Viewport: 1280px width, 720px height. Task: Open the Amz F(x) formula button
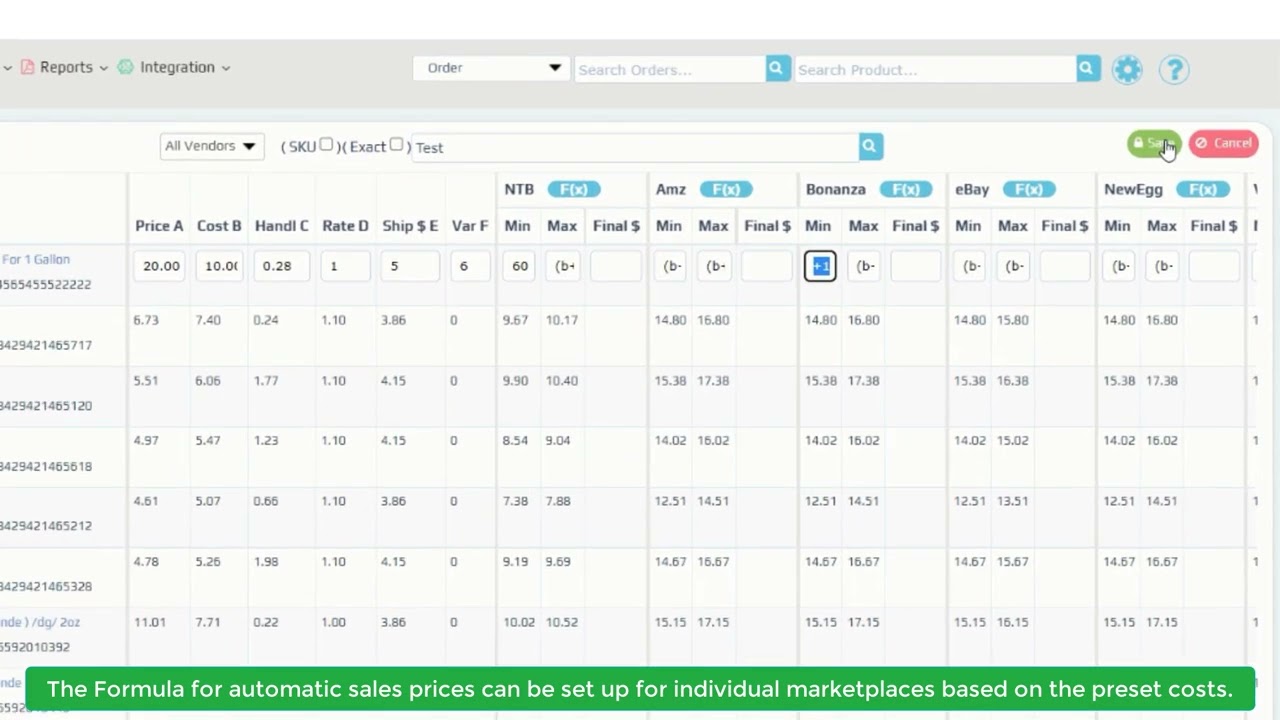[x=725, y=189]
